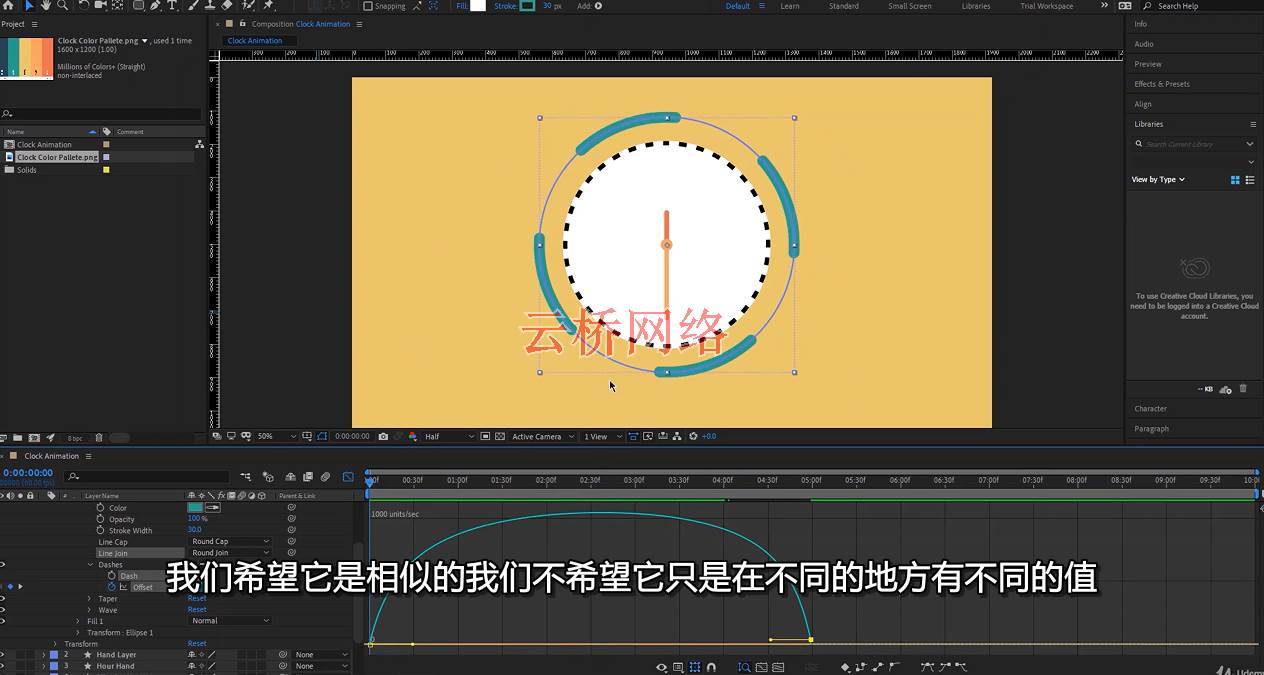Screen dimensions: 1264x675
Task: Select the Pen tool
Action: [155, 5]
